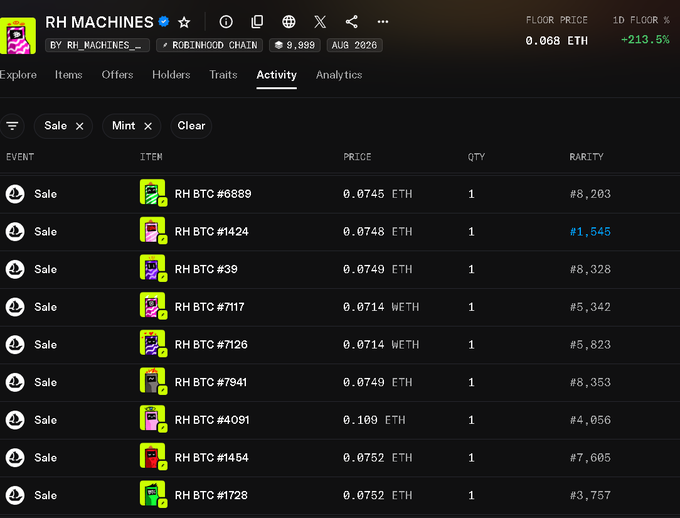680x518 pixels.
Task: Click the sale icon for RH BTC #7126
Action: 15,344
